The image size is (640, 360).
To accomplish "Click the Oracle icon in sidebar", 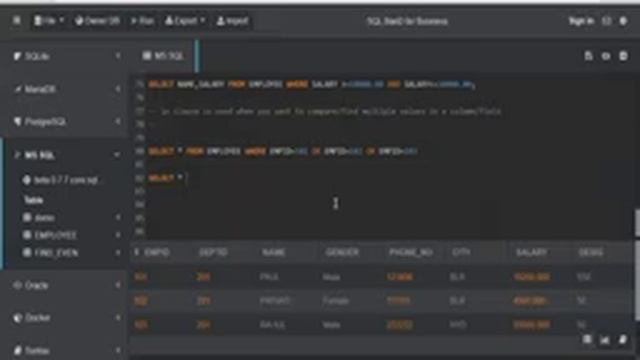I will tap(17, 285).
